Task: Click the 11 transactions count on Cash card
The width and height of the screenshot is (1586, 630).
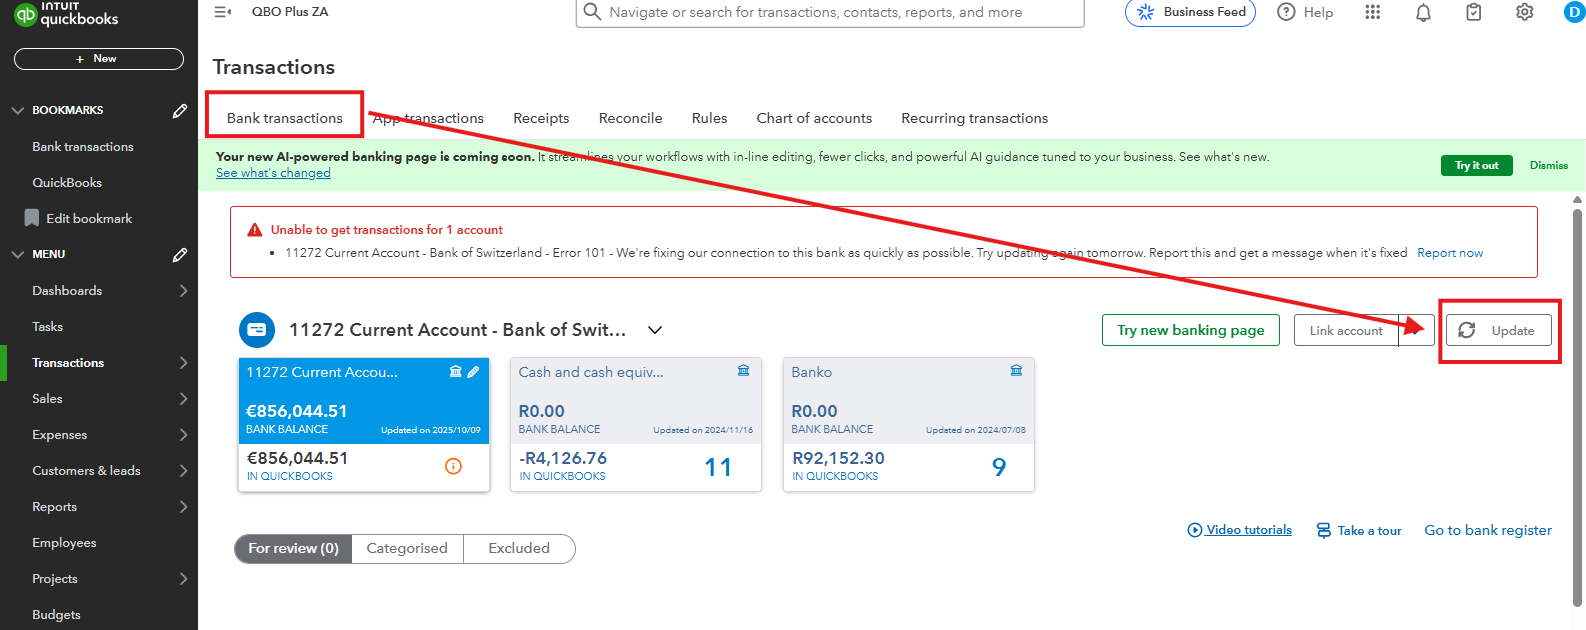Action: pyautogui.click(x=718, y=467)
